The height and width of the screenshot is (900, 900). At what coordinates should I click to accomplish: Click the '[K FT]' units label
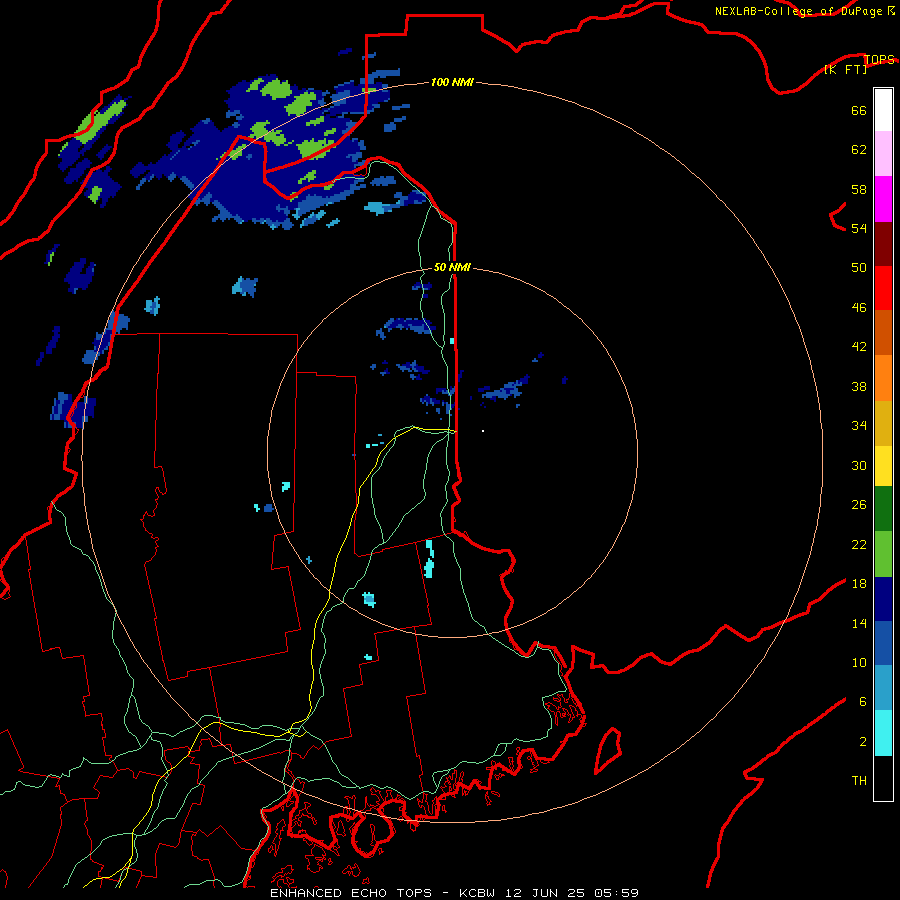845,69
